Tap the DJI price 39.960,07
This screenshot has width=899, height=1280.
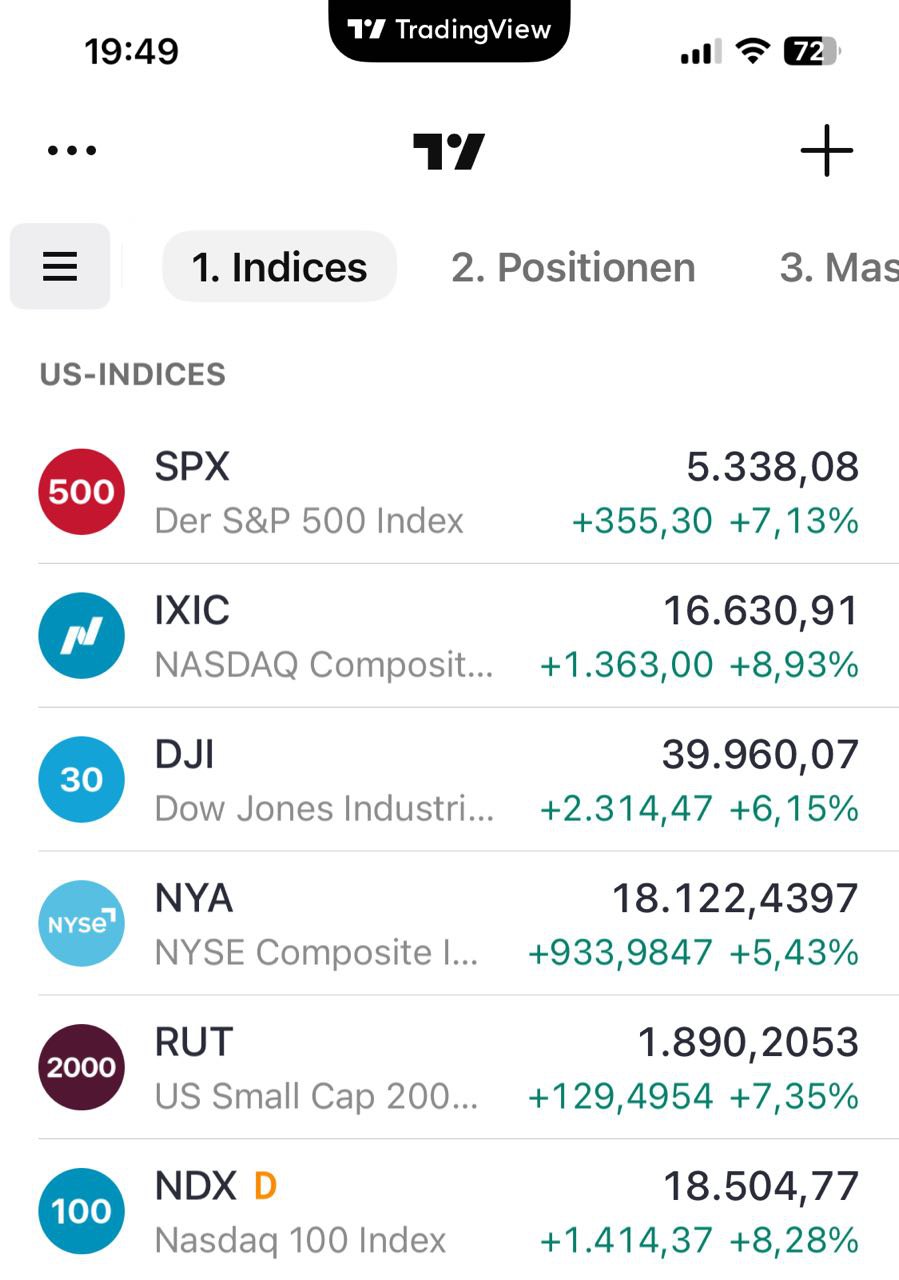[760, 755]
